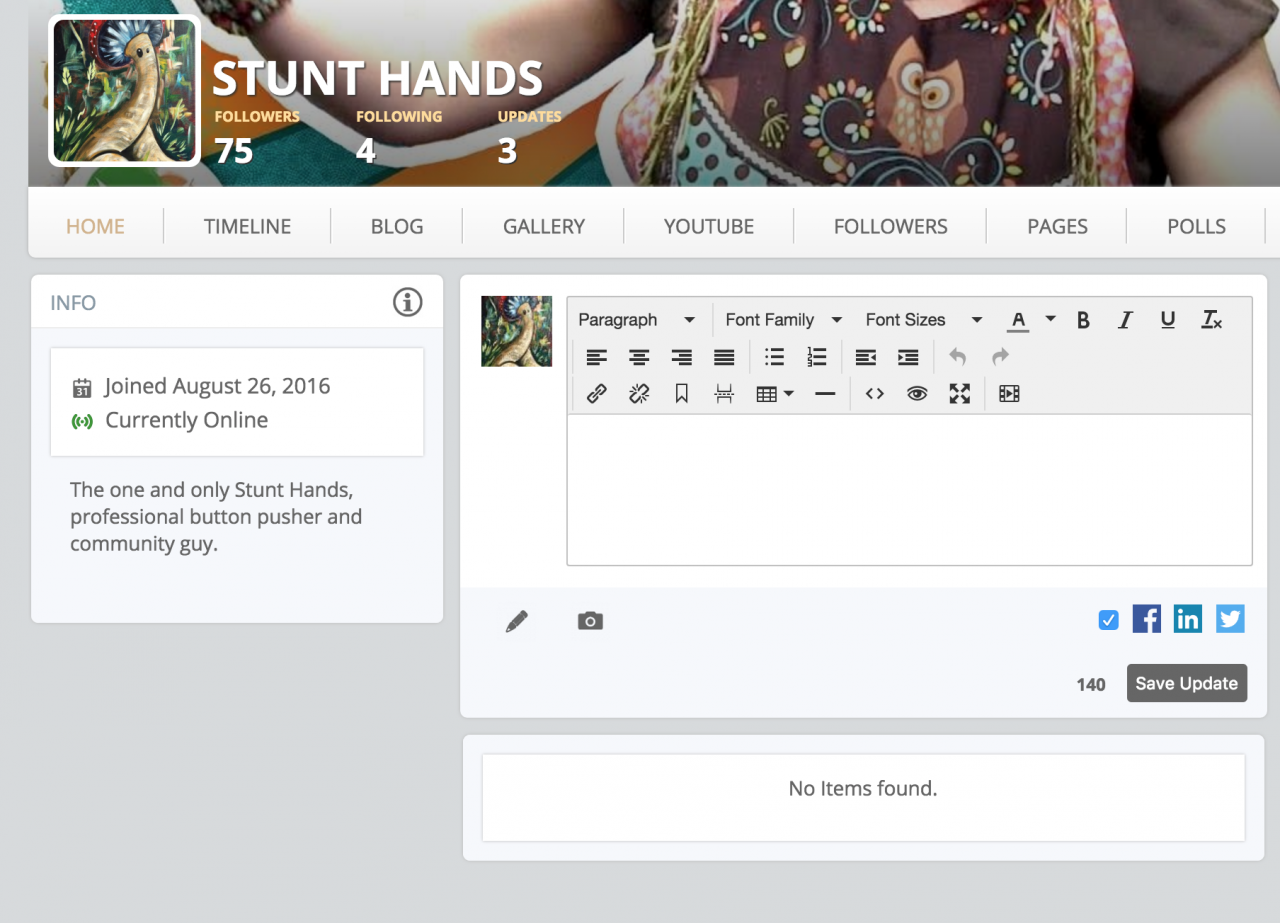
Task: Uncheck the social sharing checkbox
Action: [1108, 620]
